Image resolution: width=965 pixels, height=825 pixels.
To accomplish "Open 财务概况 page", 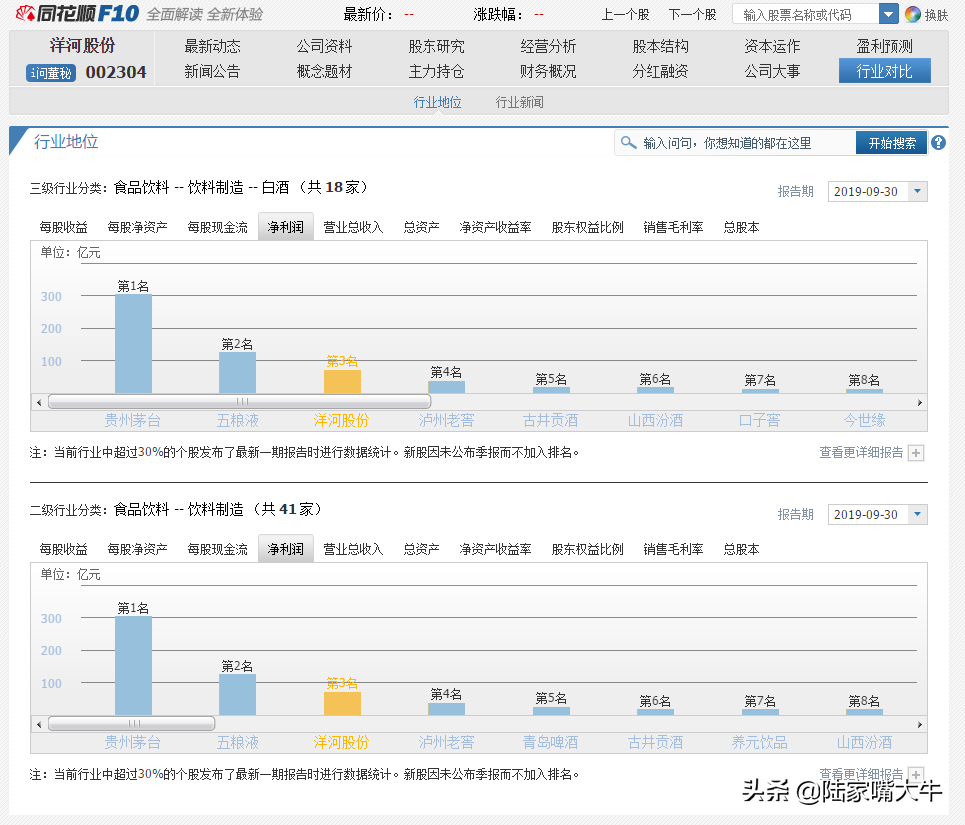I will pos(548,71).
